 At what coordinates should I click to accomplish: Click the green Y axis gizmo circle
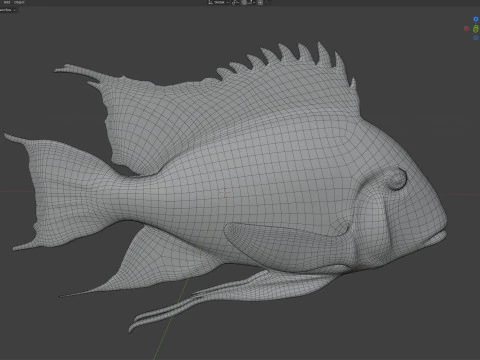click(x=476, y=29)
